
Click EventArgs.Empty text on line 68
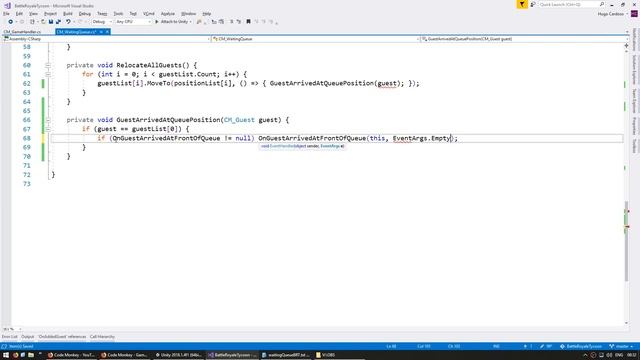coord(421,138)
